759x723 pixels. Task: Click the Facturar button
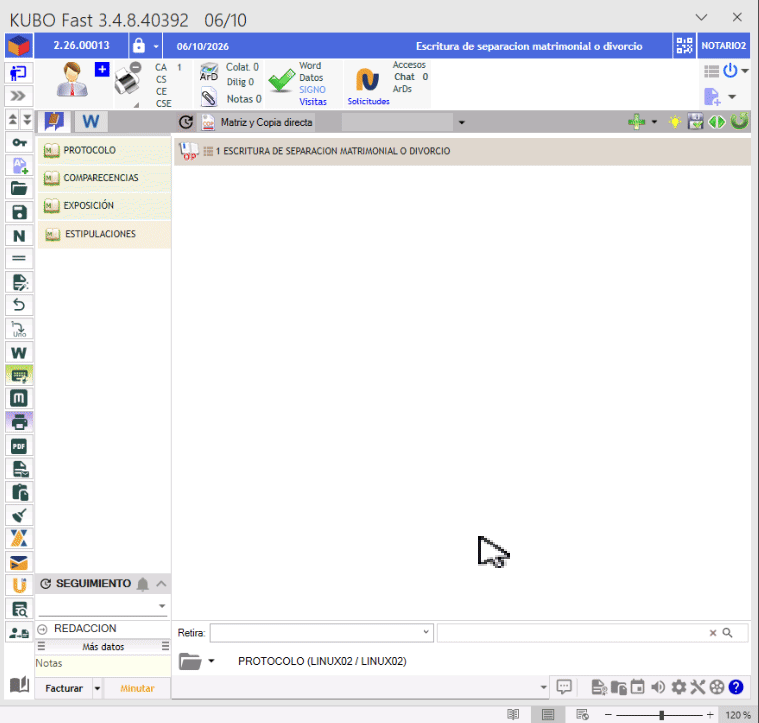click(64, 688)
